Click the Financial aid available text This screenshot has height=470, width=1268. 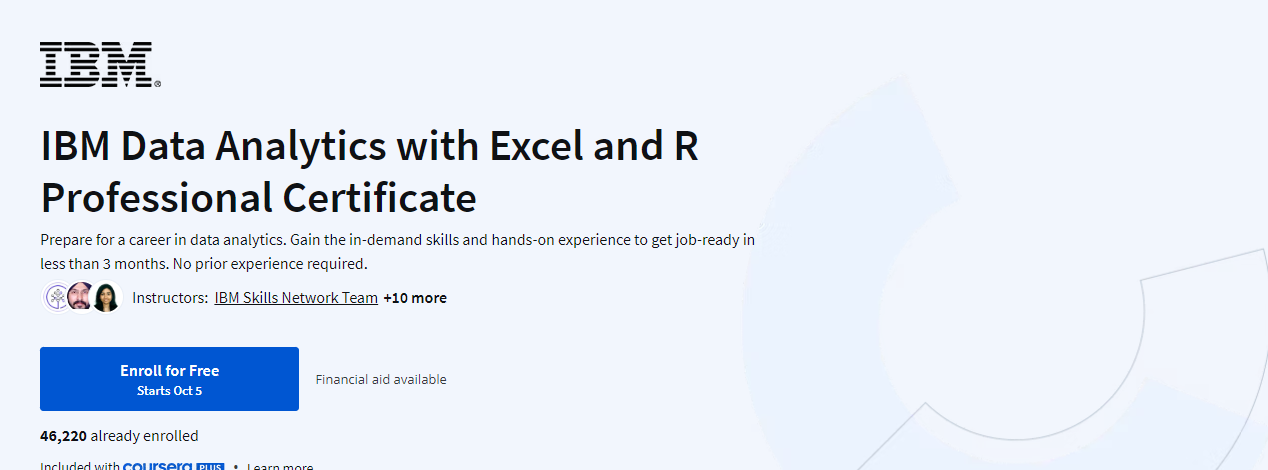pyautogui.click(x=381, y=380)
